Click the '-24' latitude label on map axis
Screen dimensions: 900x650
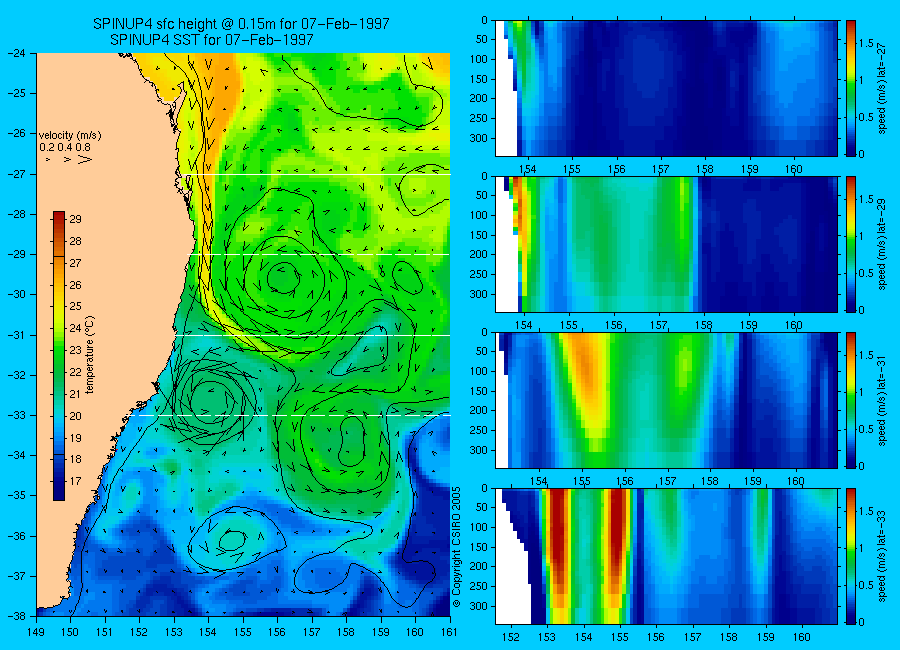pyautogui.click(x=16, y=53)
